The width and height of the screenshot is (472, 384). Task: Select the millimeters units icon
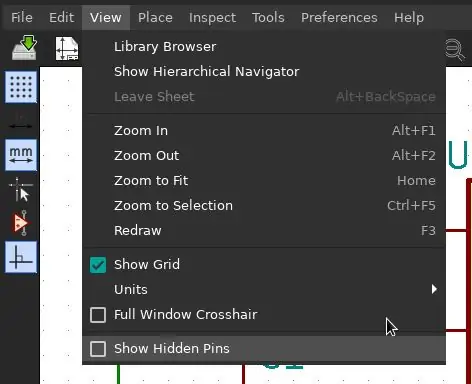21,155
